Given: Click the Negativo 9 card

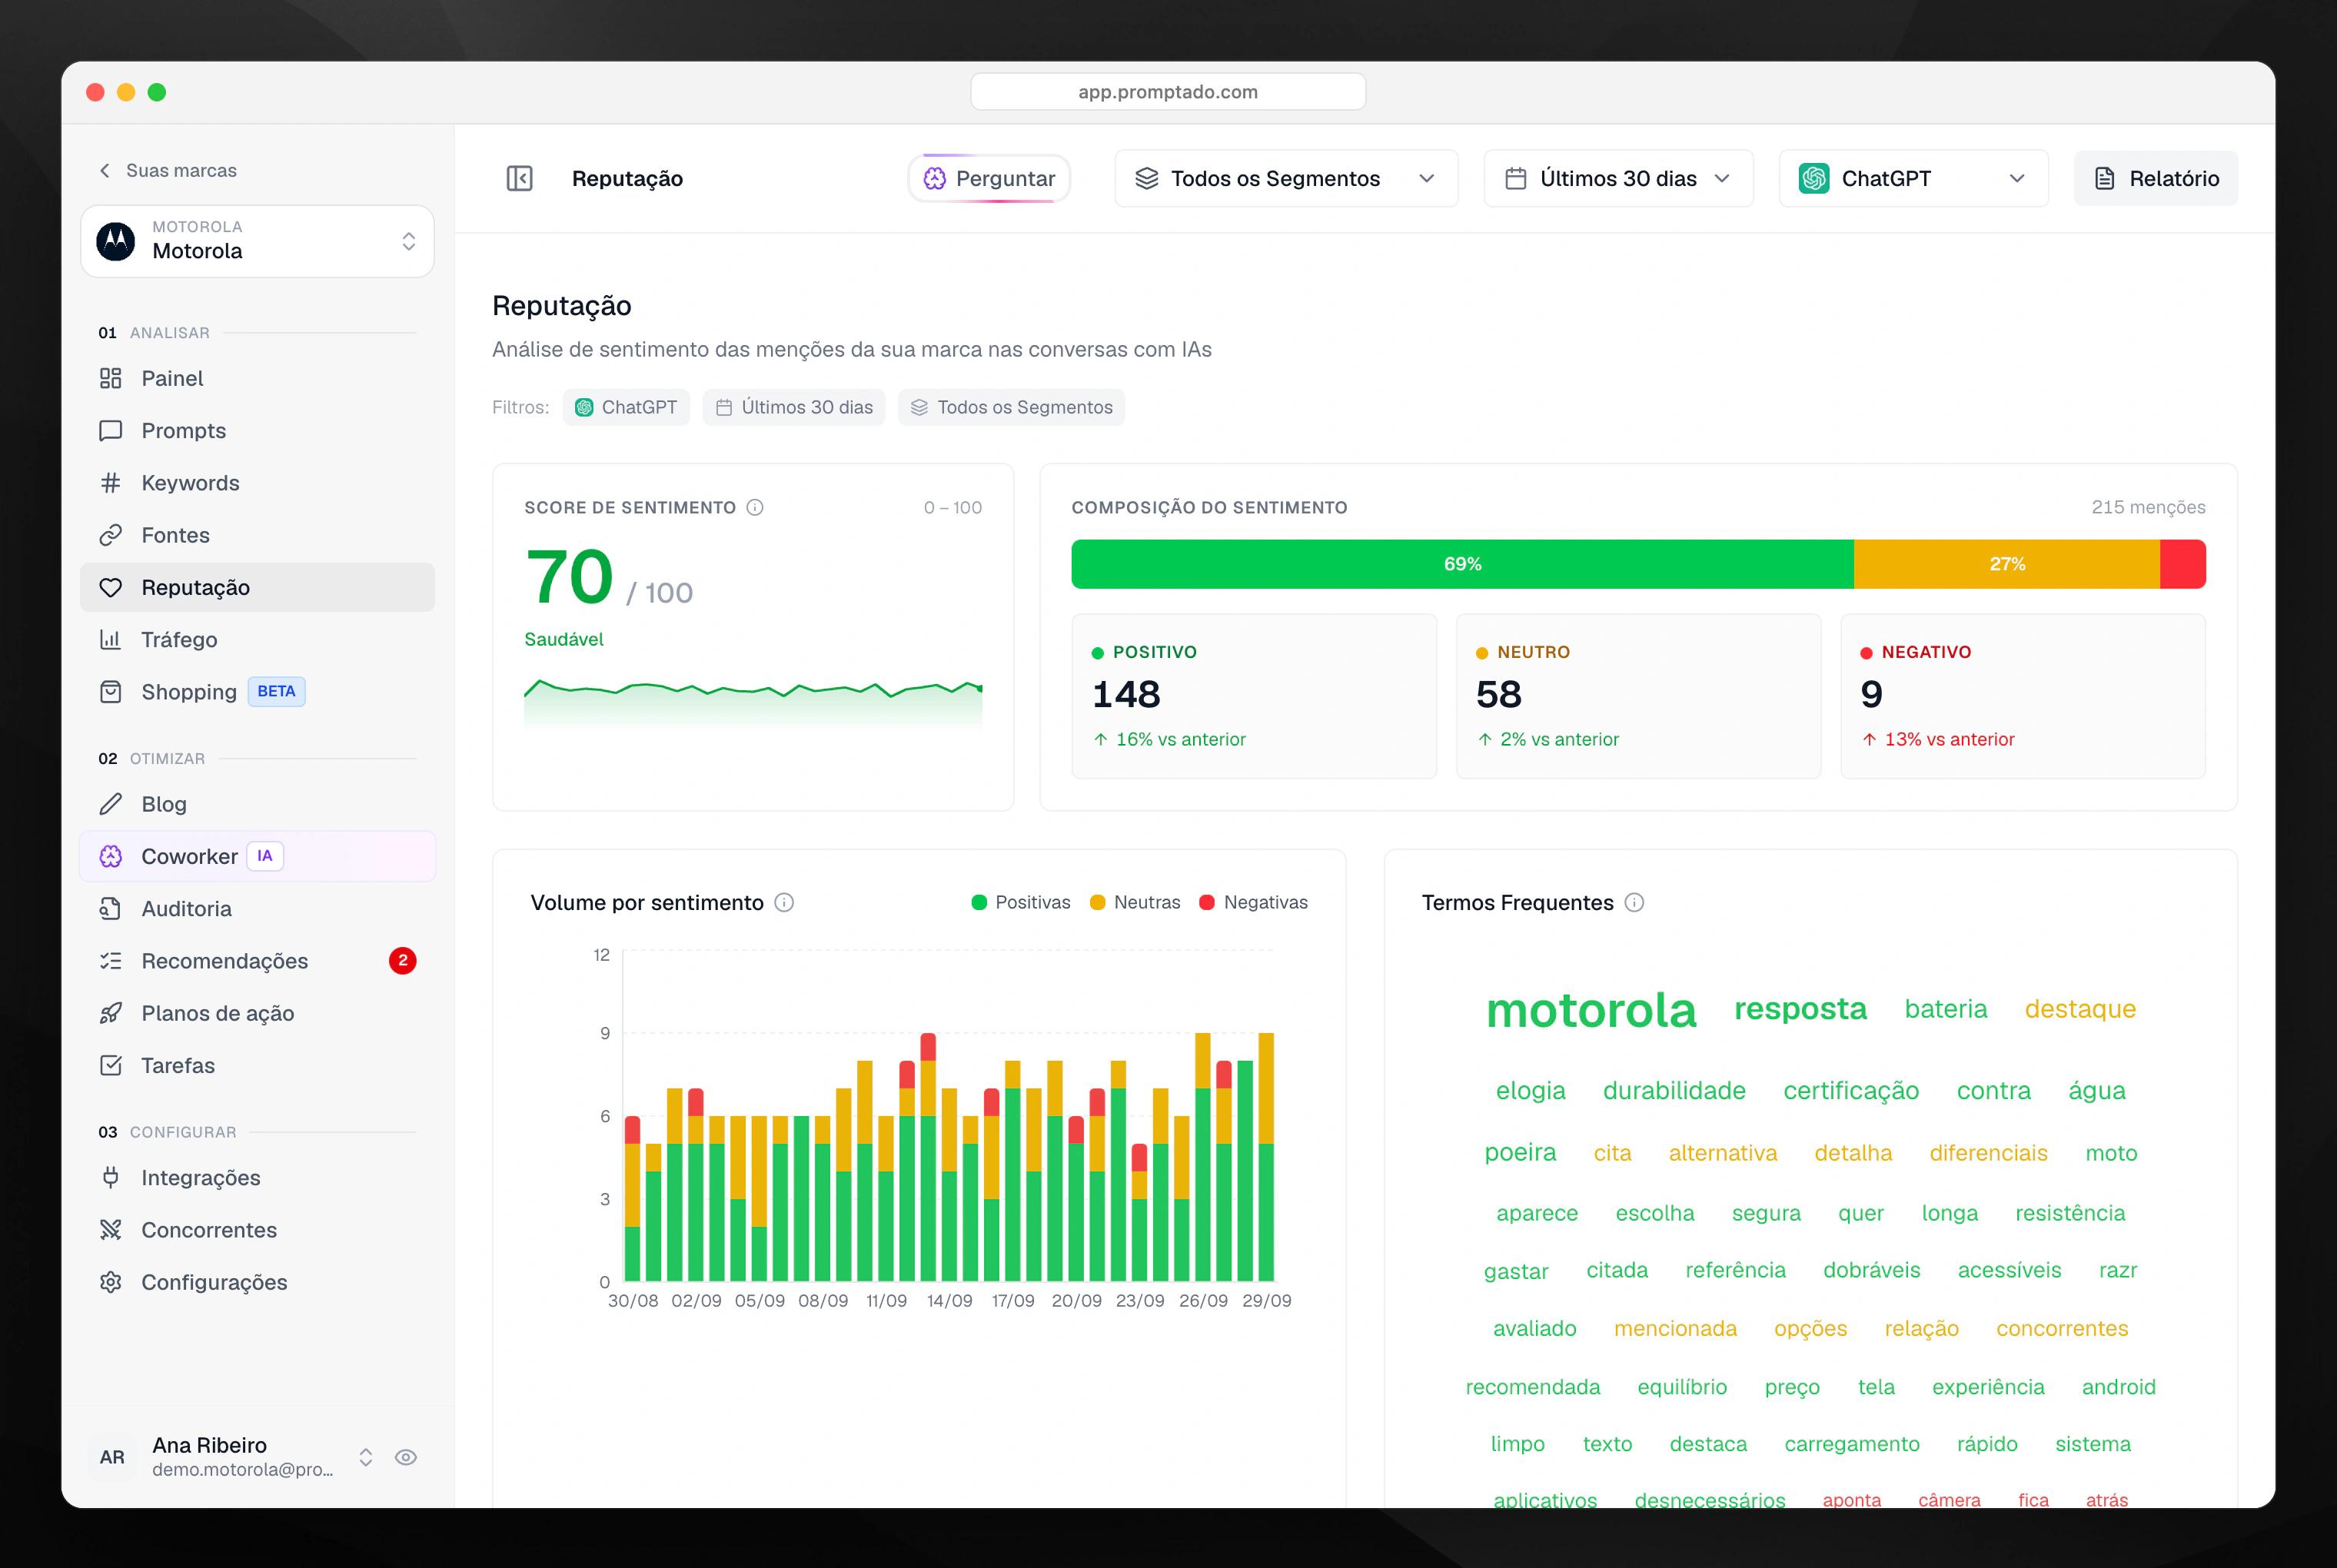Looking at the screenshot, I should (2023, 696).
